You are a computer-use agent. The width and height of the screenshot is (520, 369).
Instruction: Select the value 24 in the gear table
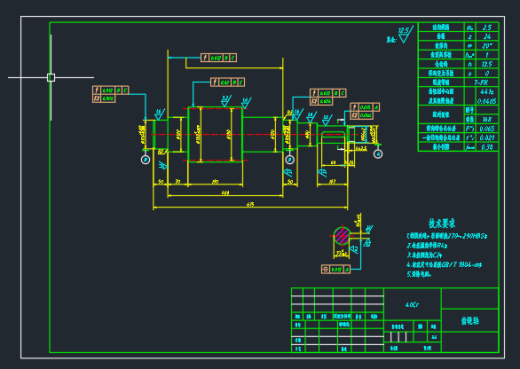487,36
